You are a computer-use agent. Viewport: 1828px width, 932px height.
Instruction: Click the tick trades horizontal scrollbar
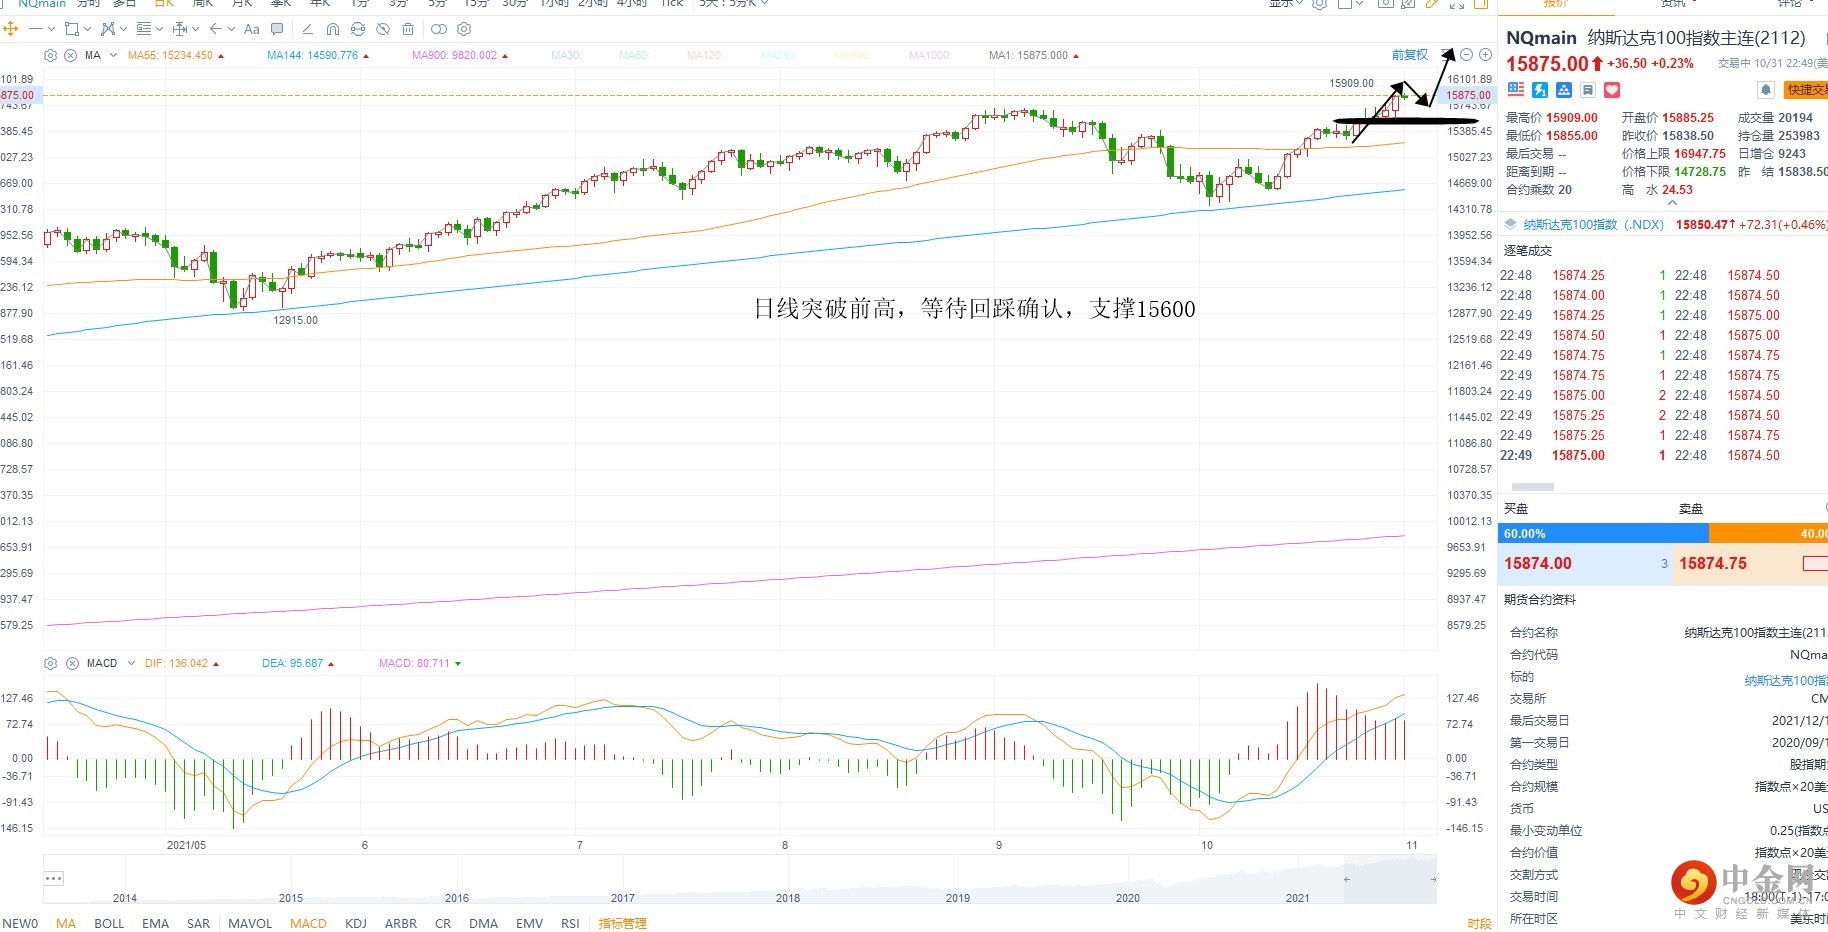click(1533, 487)
